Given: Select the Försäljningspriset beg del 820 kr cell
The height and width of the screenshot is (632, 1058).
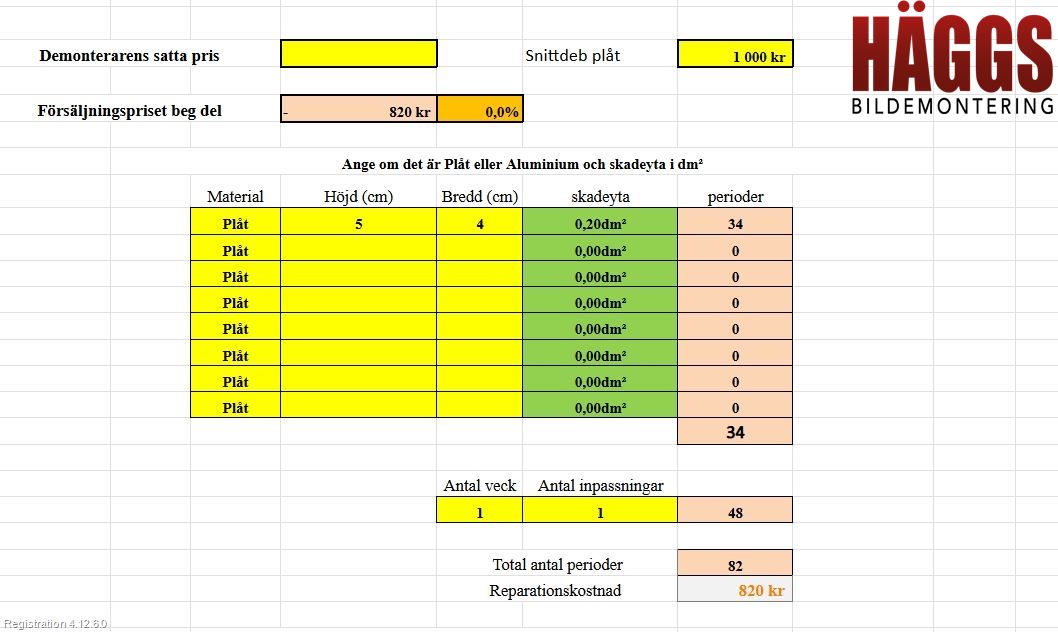Looking at the screenshot, I should pyautogui.click(x=359, y=110).
